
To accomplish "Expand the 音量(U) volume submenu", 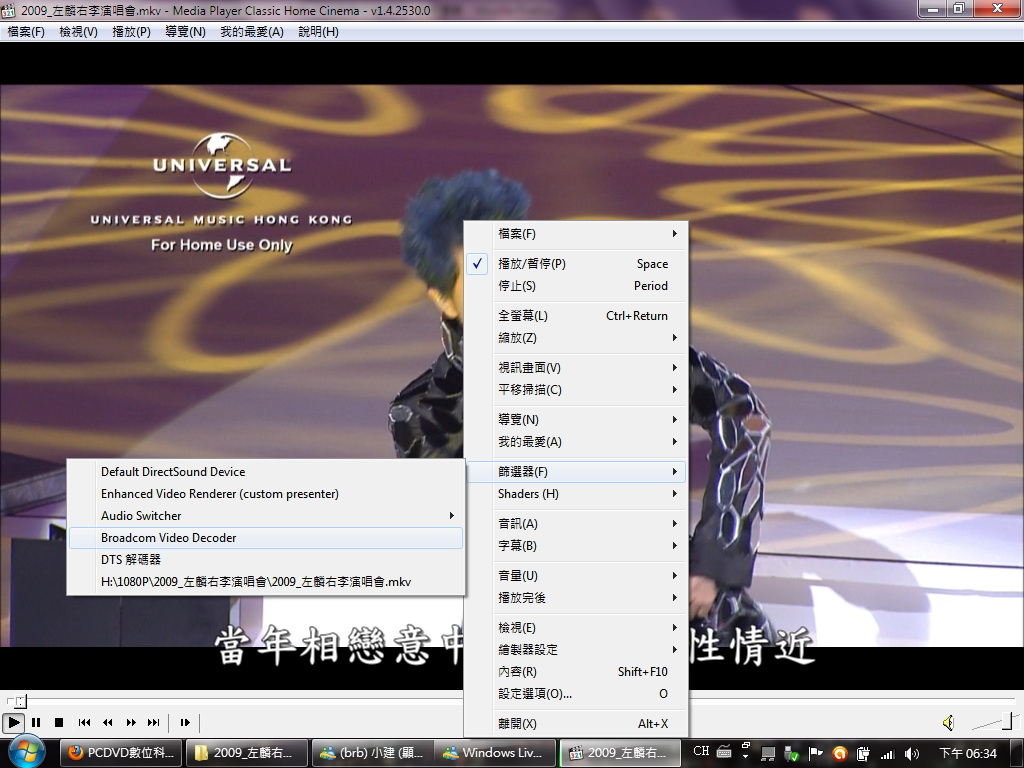I will pyautogui.click(x=576, y=575).
